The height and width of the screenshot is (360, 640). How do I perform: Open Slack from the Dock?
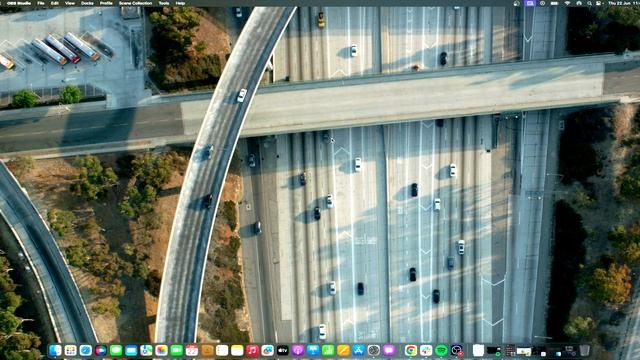coord(426,350)
